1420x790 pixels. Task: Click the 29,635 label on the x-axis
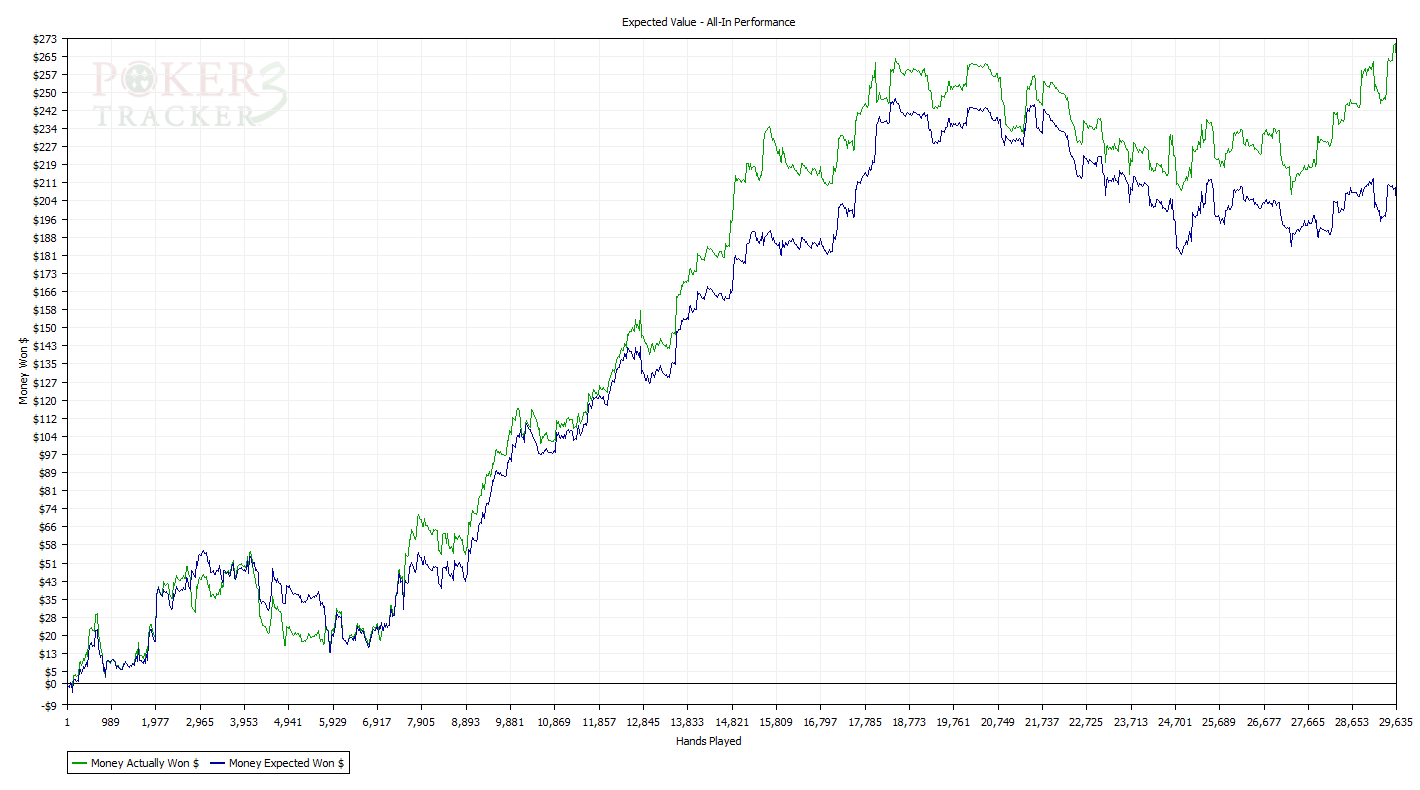[1395, 722]
